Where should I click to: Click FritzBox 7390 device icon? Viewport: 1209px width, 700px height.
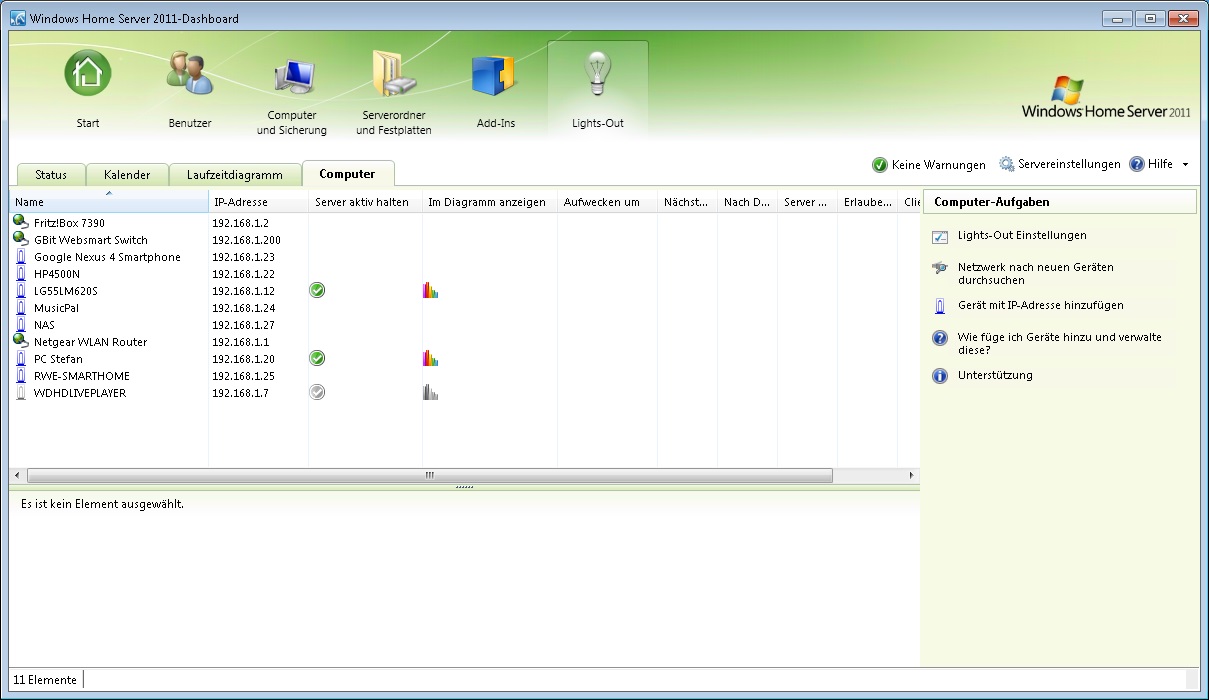click(x=21, y=222)
